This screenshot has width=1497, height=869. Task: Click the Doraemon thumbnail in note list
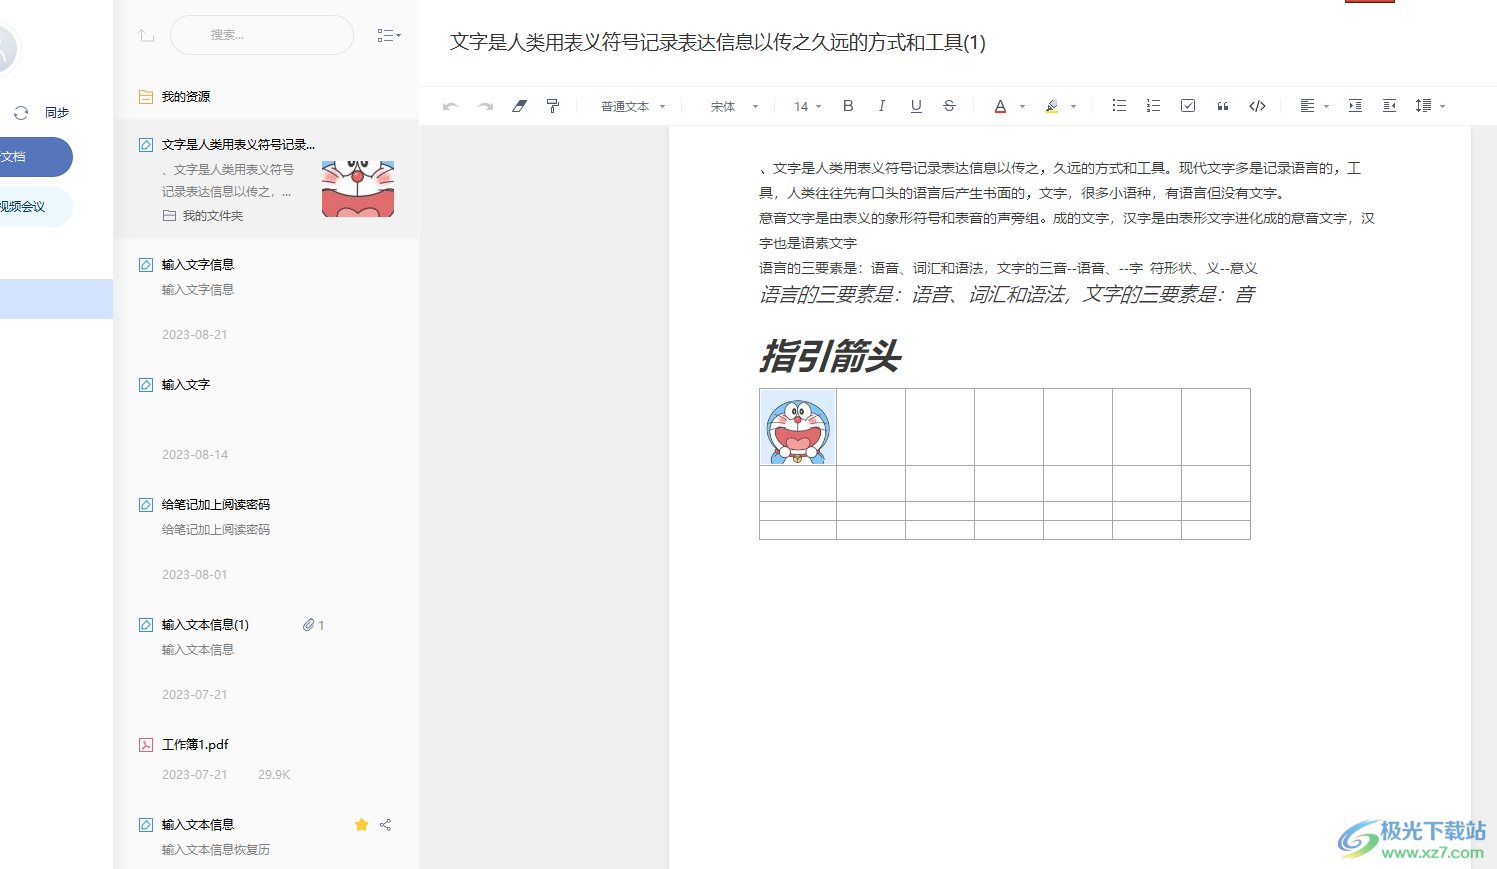coord(358,189)
